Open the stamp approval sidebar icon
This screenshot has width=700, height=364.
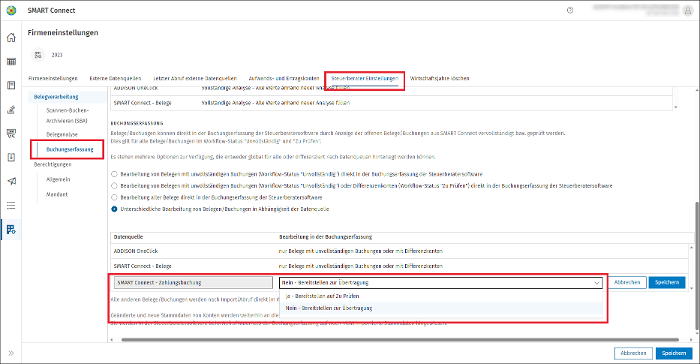pyautogui.click(x=11, y=109)
